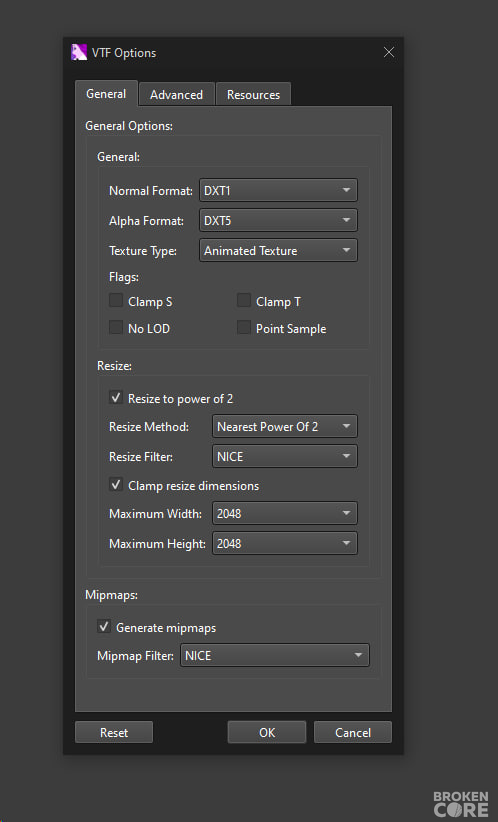Choose a Maximum Height value
Screen dimensions: 498x822
tap(285, 543)
